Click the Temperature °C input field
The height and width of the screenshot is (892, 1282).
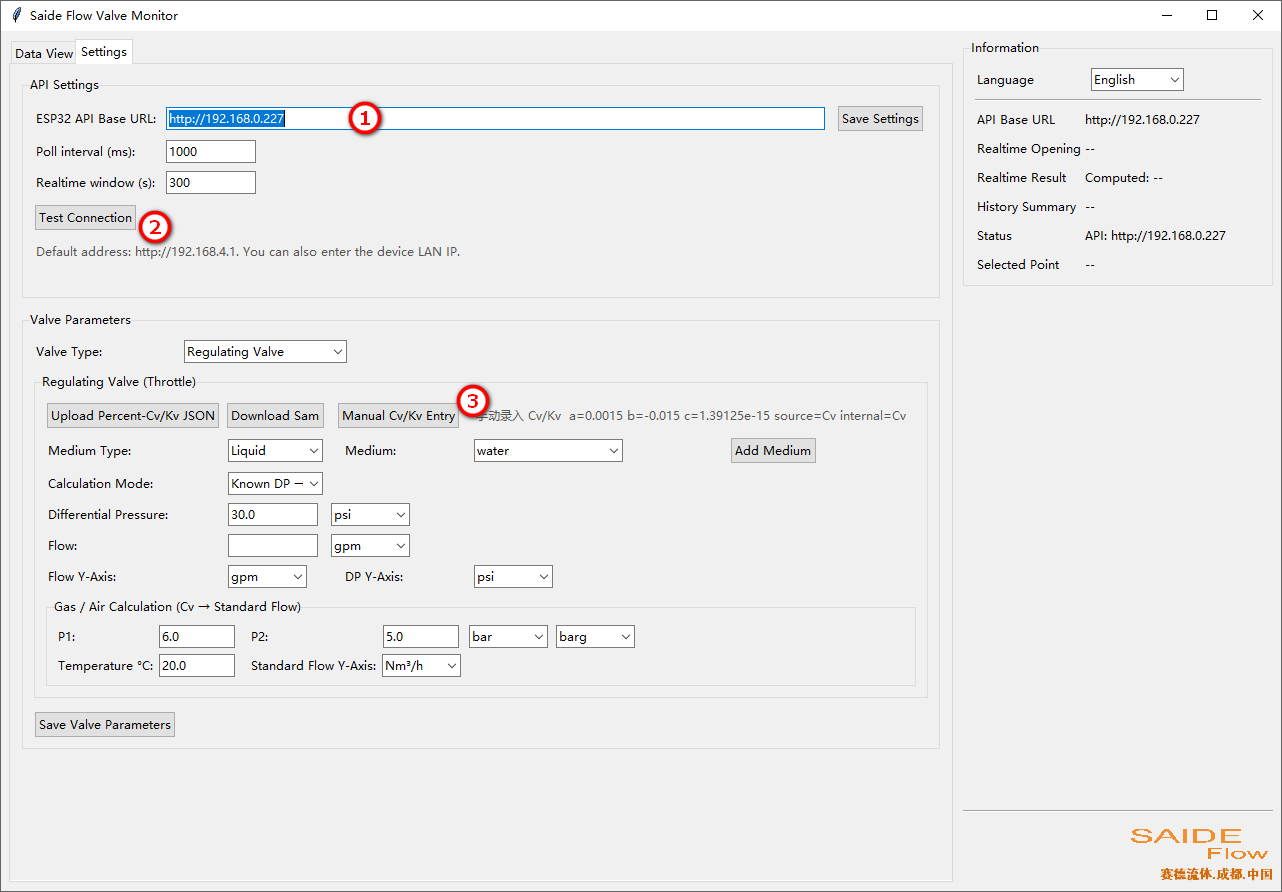click(x=197, y=666)
